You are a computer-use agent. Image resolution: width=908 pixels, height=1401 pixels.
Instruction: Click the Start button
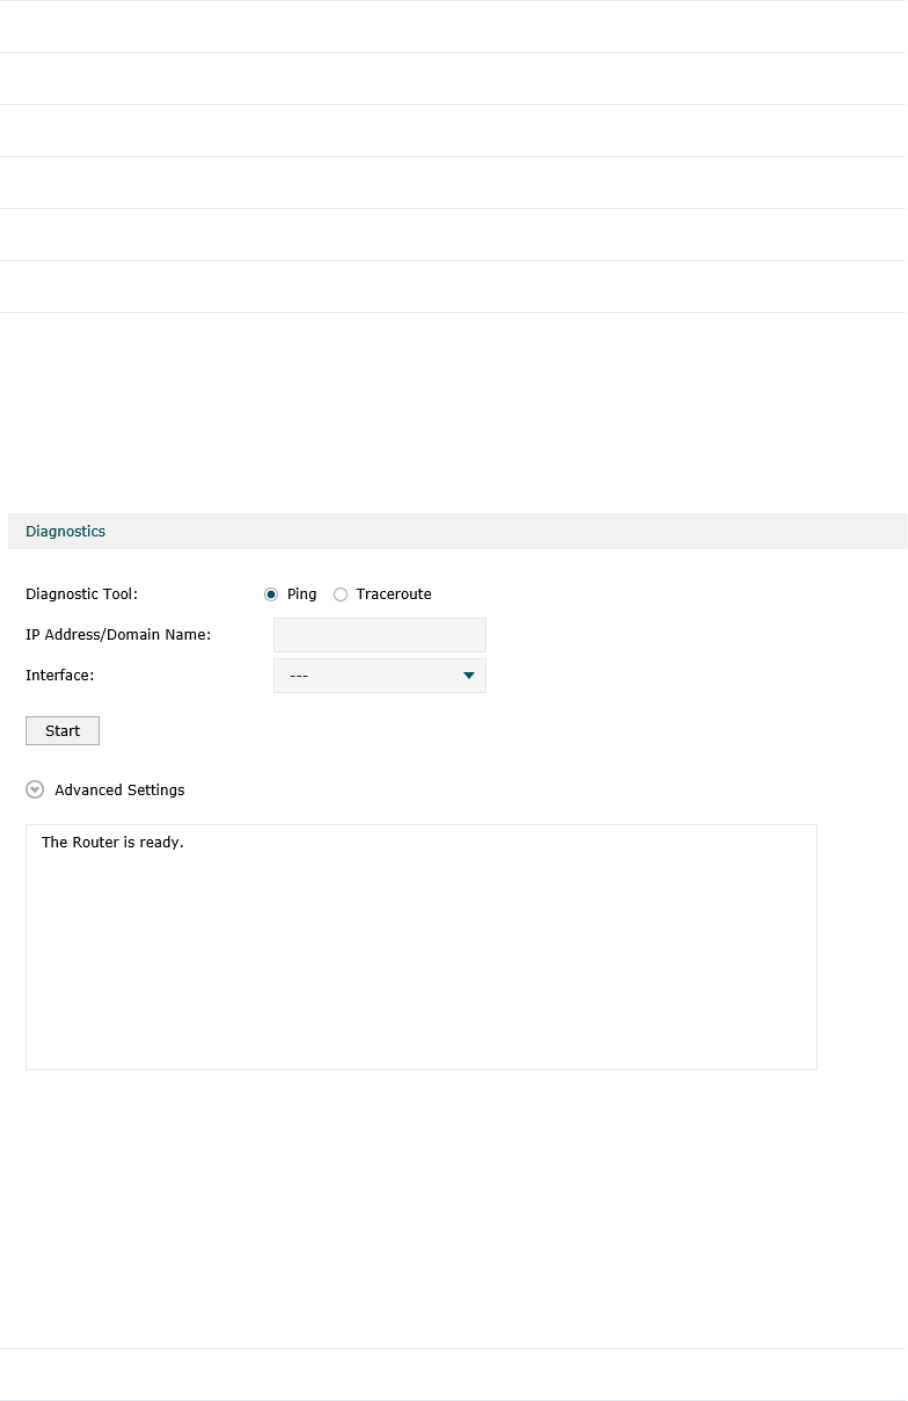pyautogui.click(x=62, y=731)
